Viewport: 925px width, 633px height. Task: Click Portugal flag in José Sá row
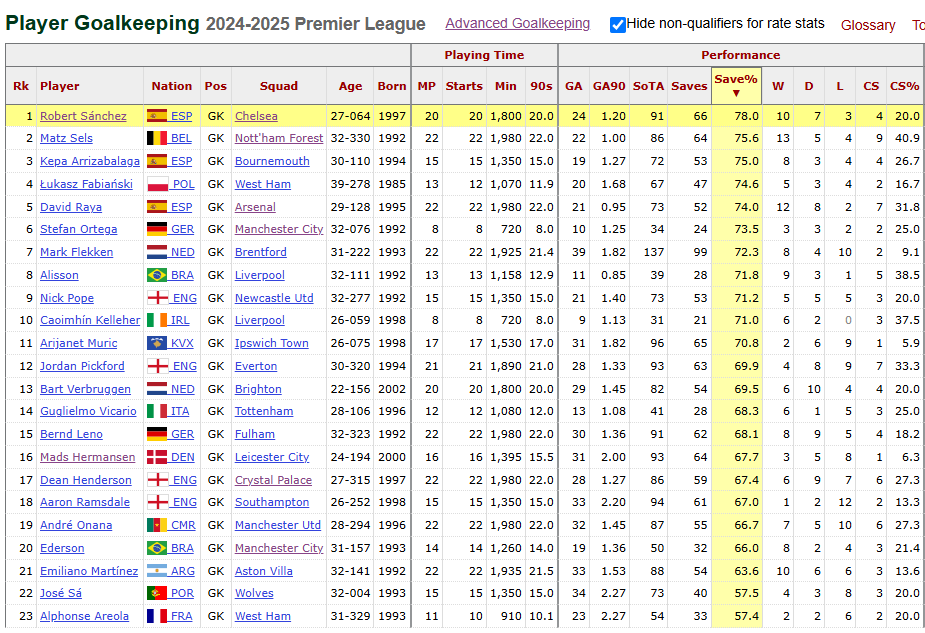(x=157, y=592)
